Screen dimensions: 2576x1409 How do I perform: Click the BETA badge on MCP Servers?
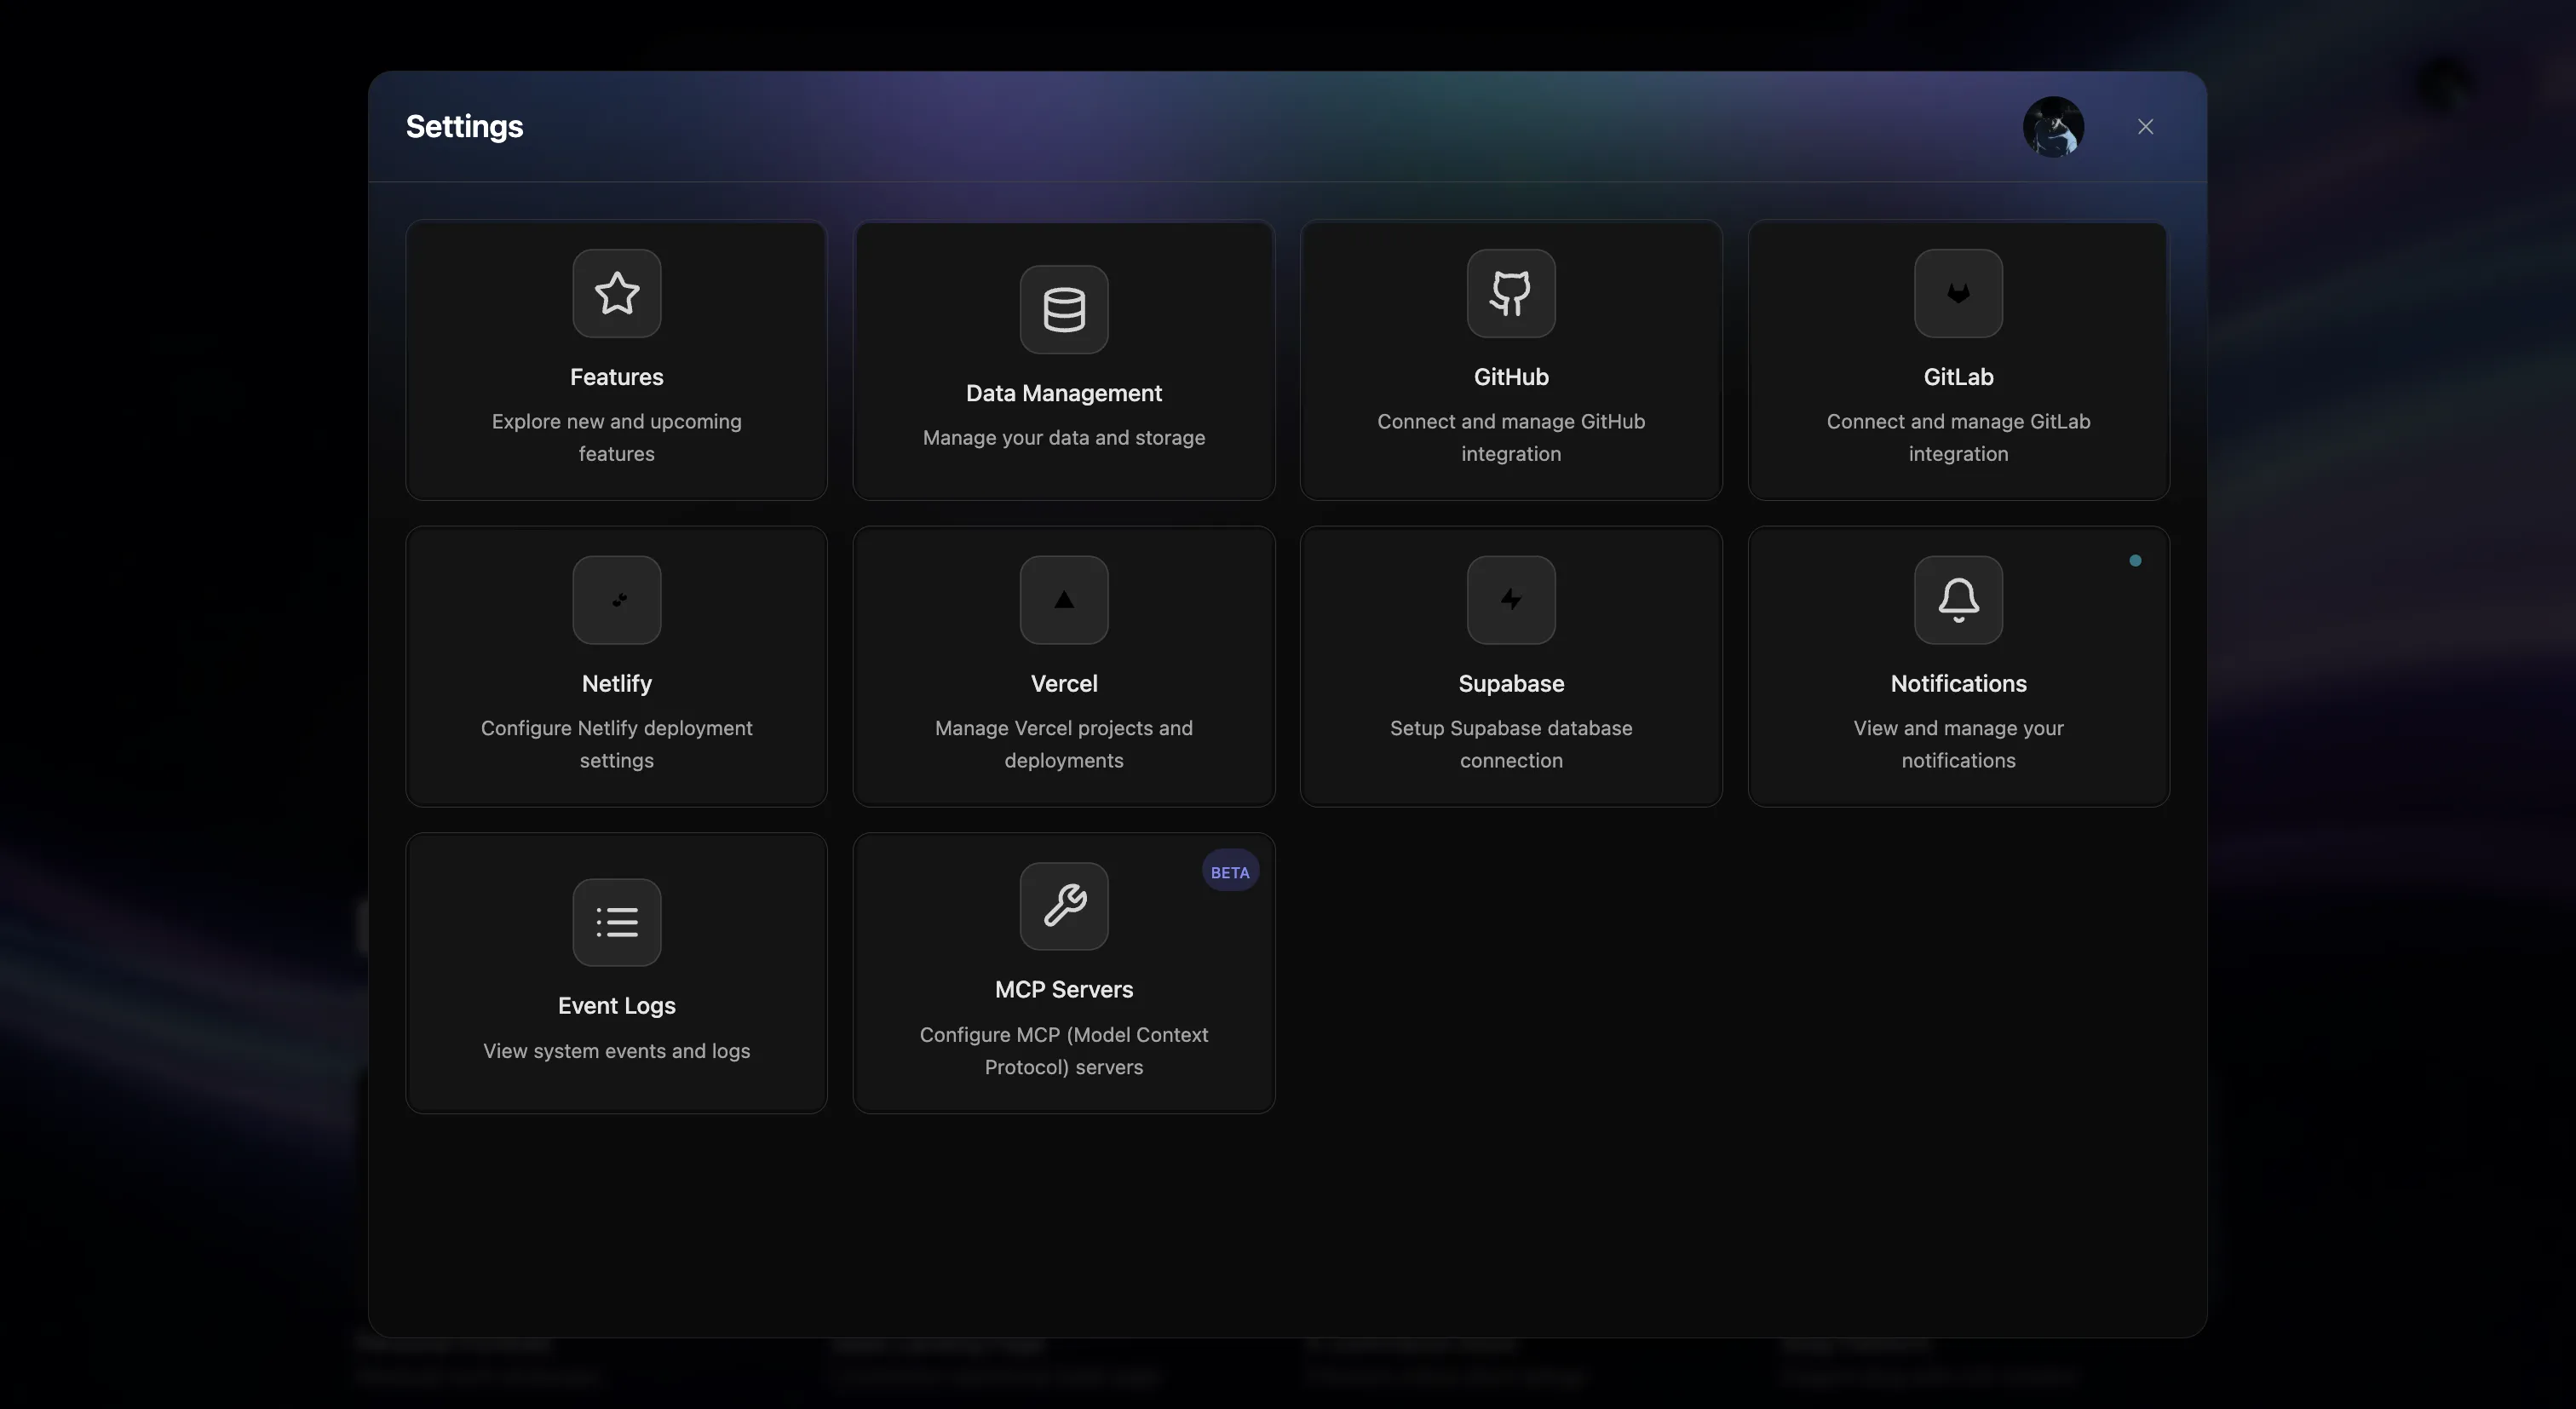1230,872
